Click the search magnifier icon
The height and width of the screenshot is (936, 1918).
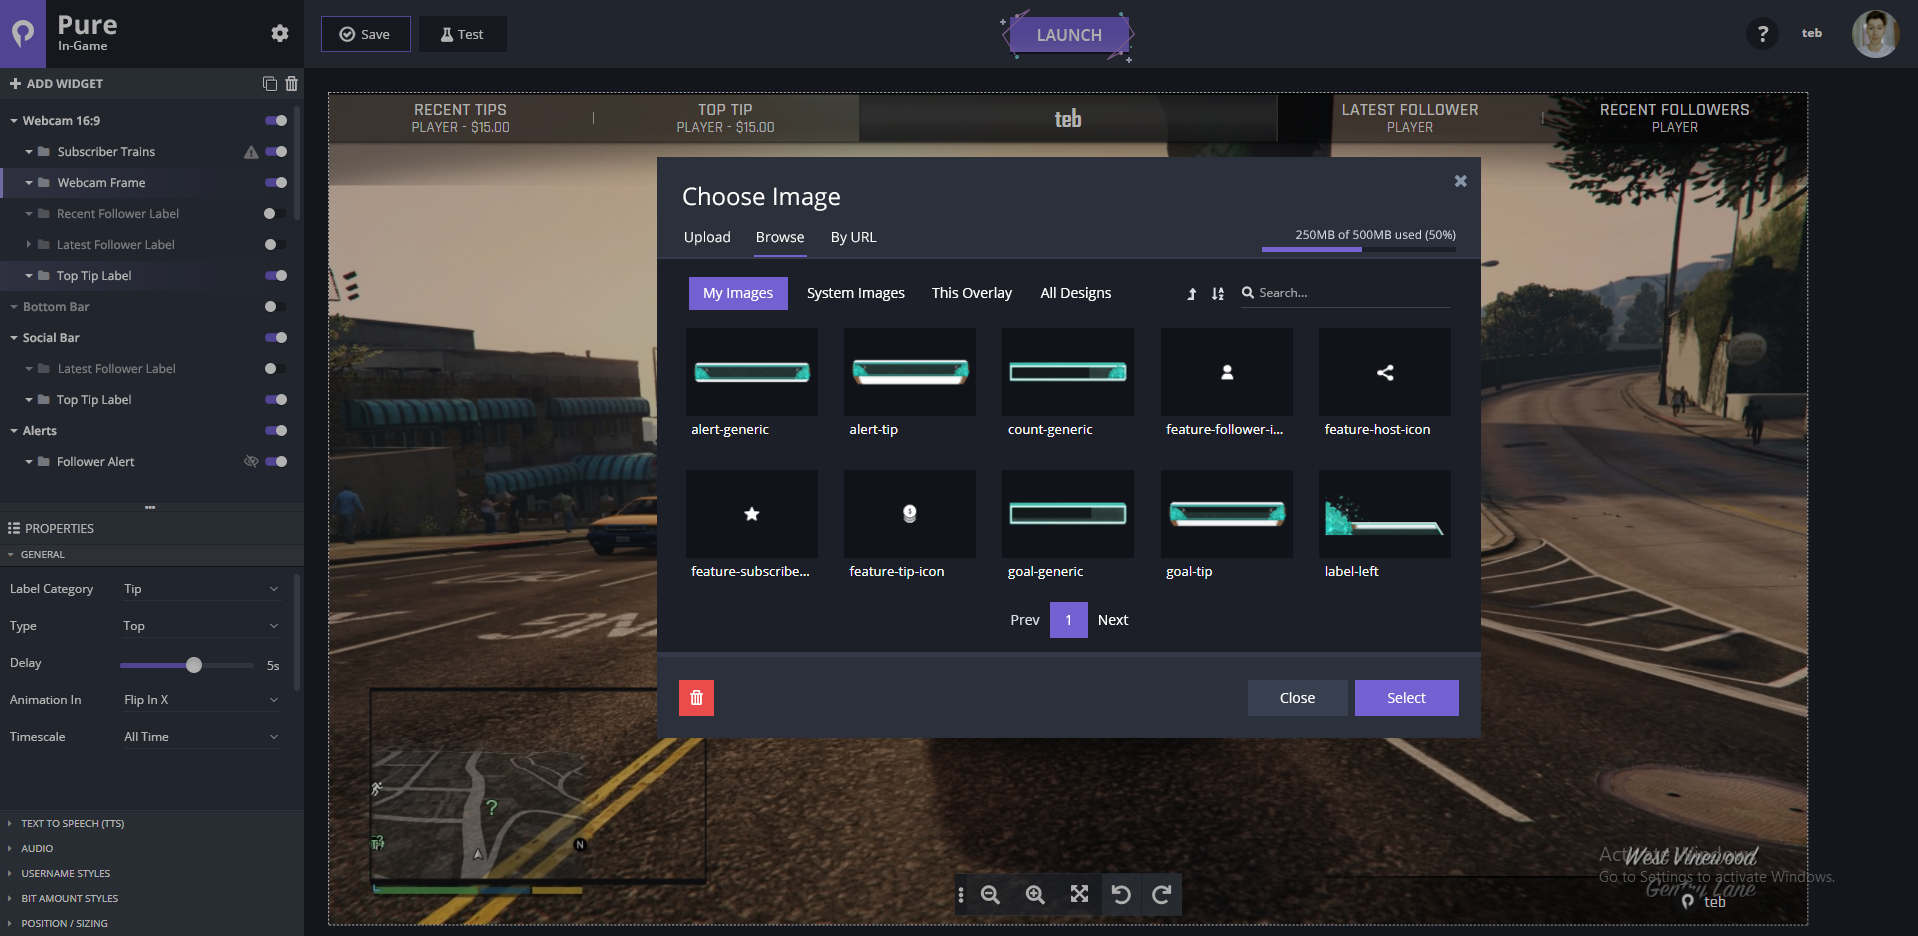coord(1248,293)
